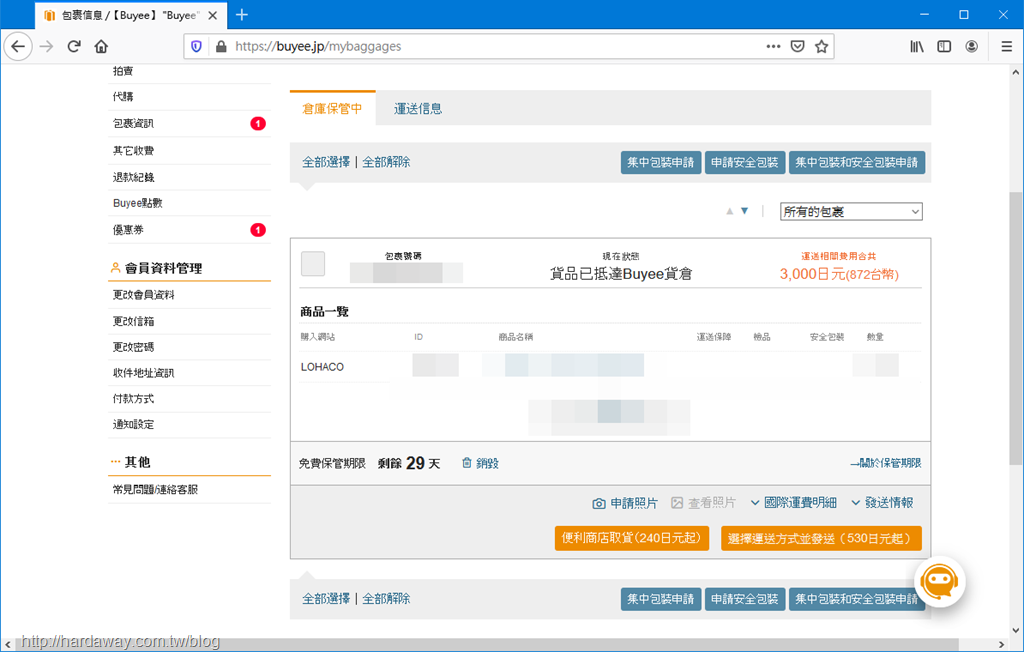The width and height of the screenshot is (1024, 652).
Task: Click the camera icon for 申請照片
Action: pos(598,503)
